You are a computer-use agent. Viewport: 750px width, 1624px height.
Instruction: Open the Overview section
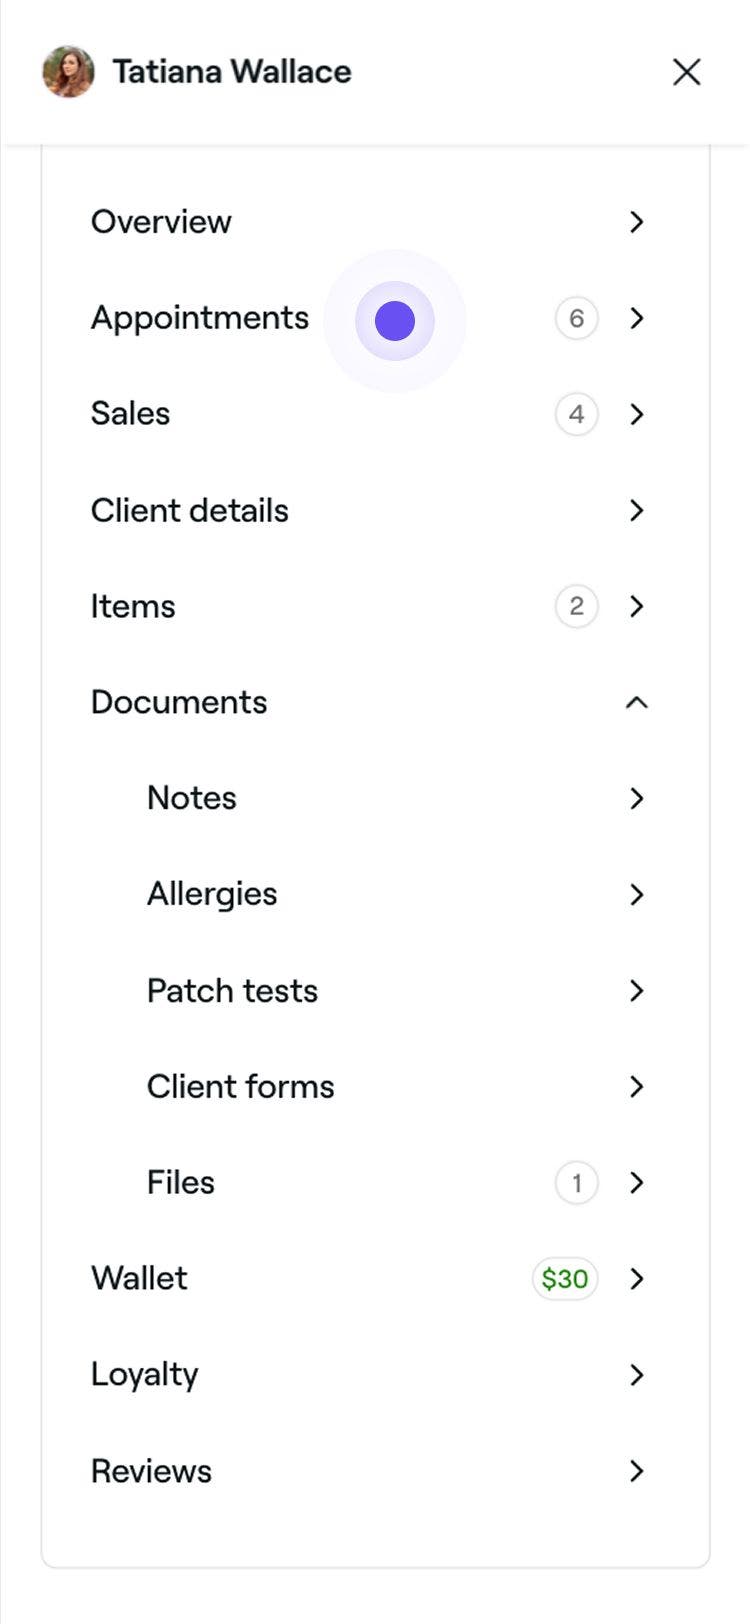[161, 222]
